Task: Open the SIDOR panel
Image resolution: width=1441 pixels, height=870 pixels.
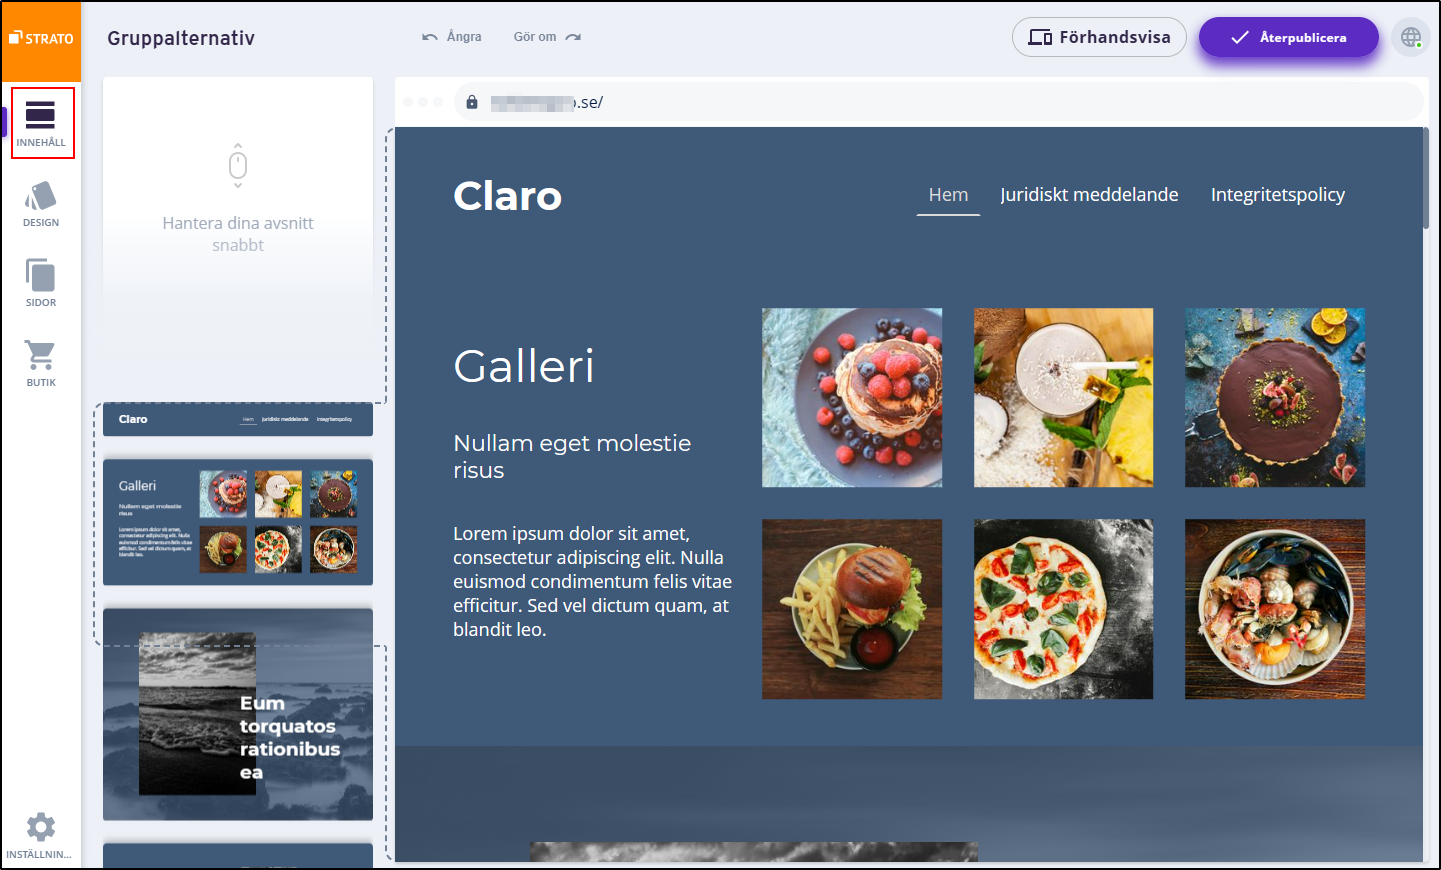Action: (41, 282)
